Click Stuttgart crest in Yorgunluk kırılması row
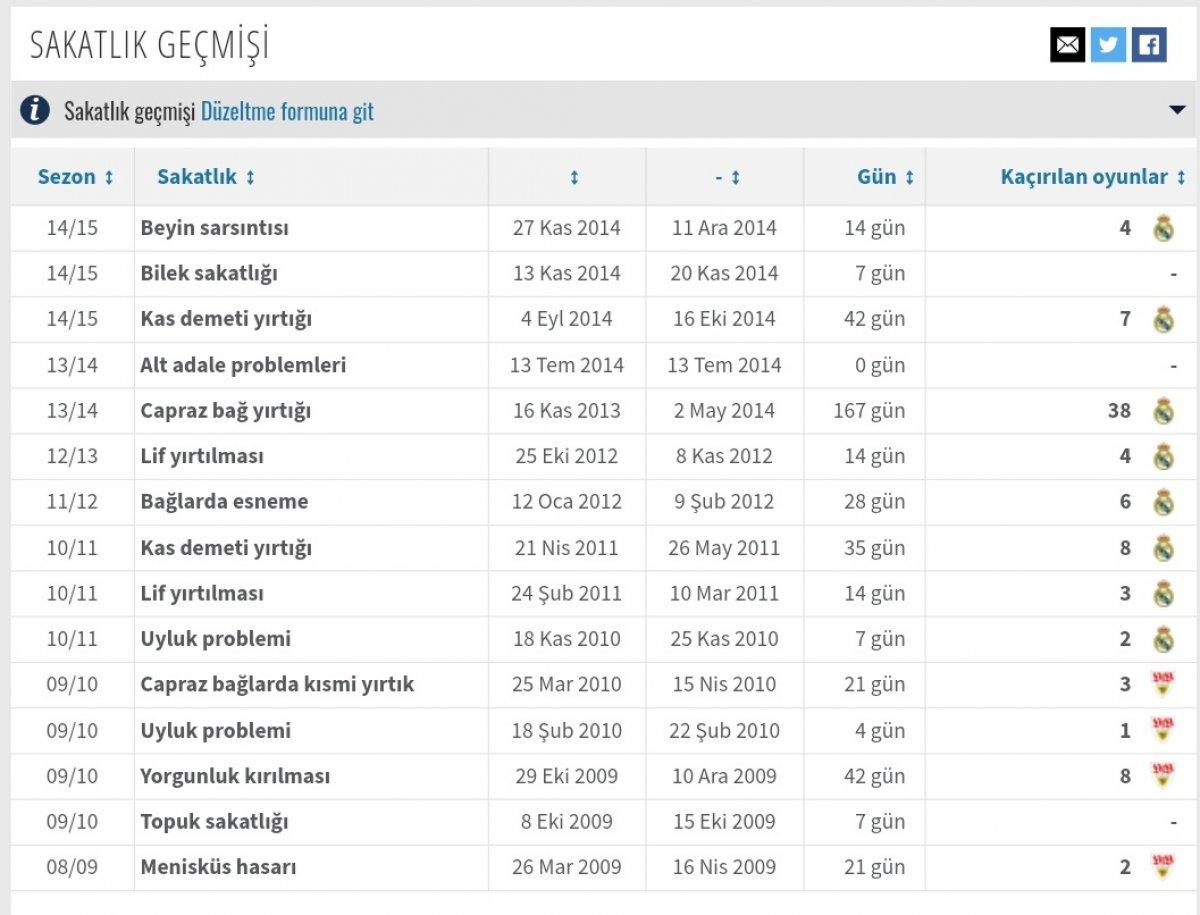Image resolution: width=1200 pixels, height=915 pixels. [1163, 776]
